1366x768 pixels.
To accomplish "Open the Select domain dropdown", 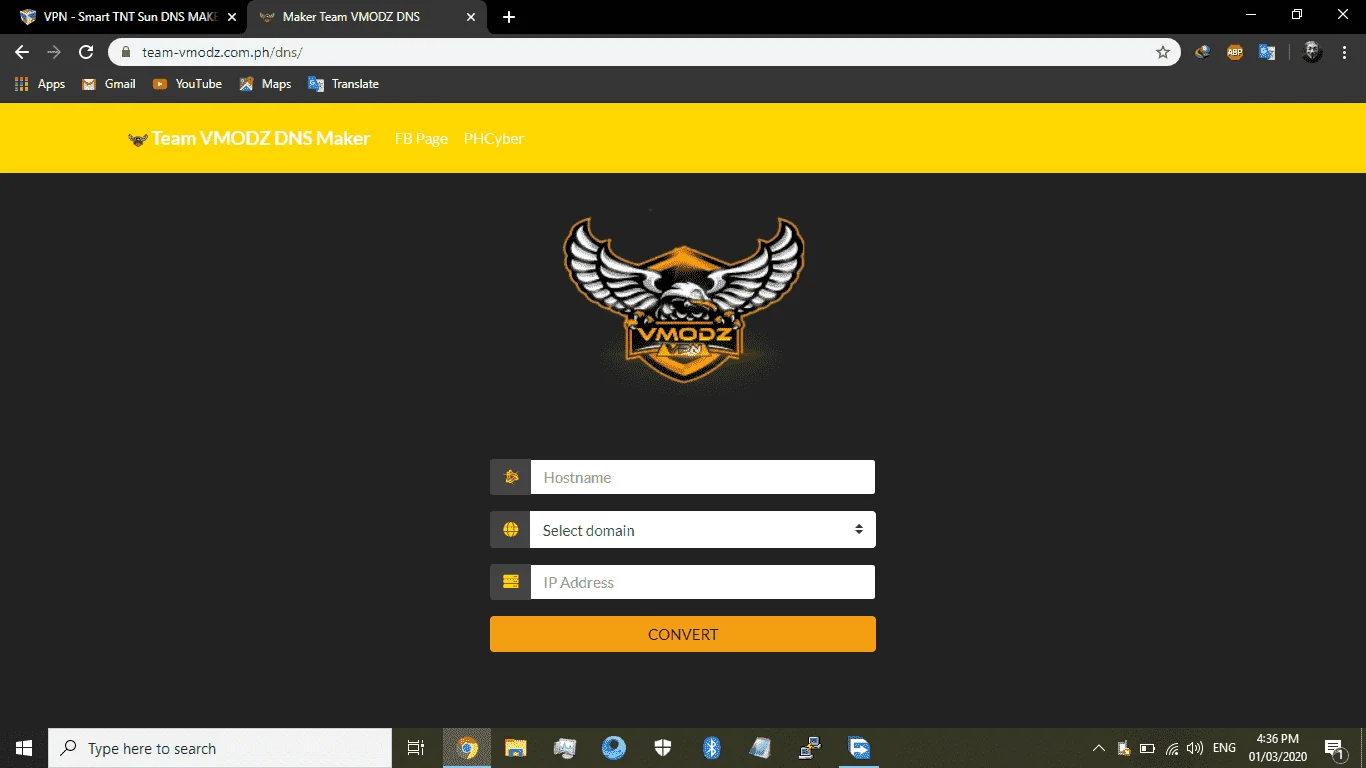I will tap(702, 530).
